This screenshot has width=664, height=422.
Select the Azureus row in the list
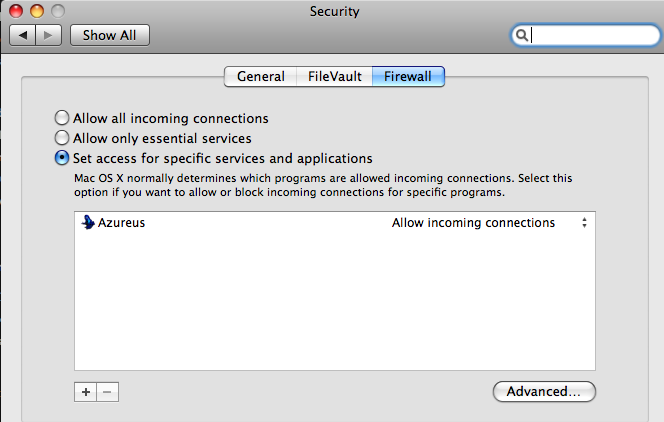(335, 223)
